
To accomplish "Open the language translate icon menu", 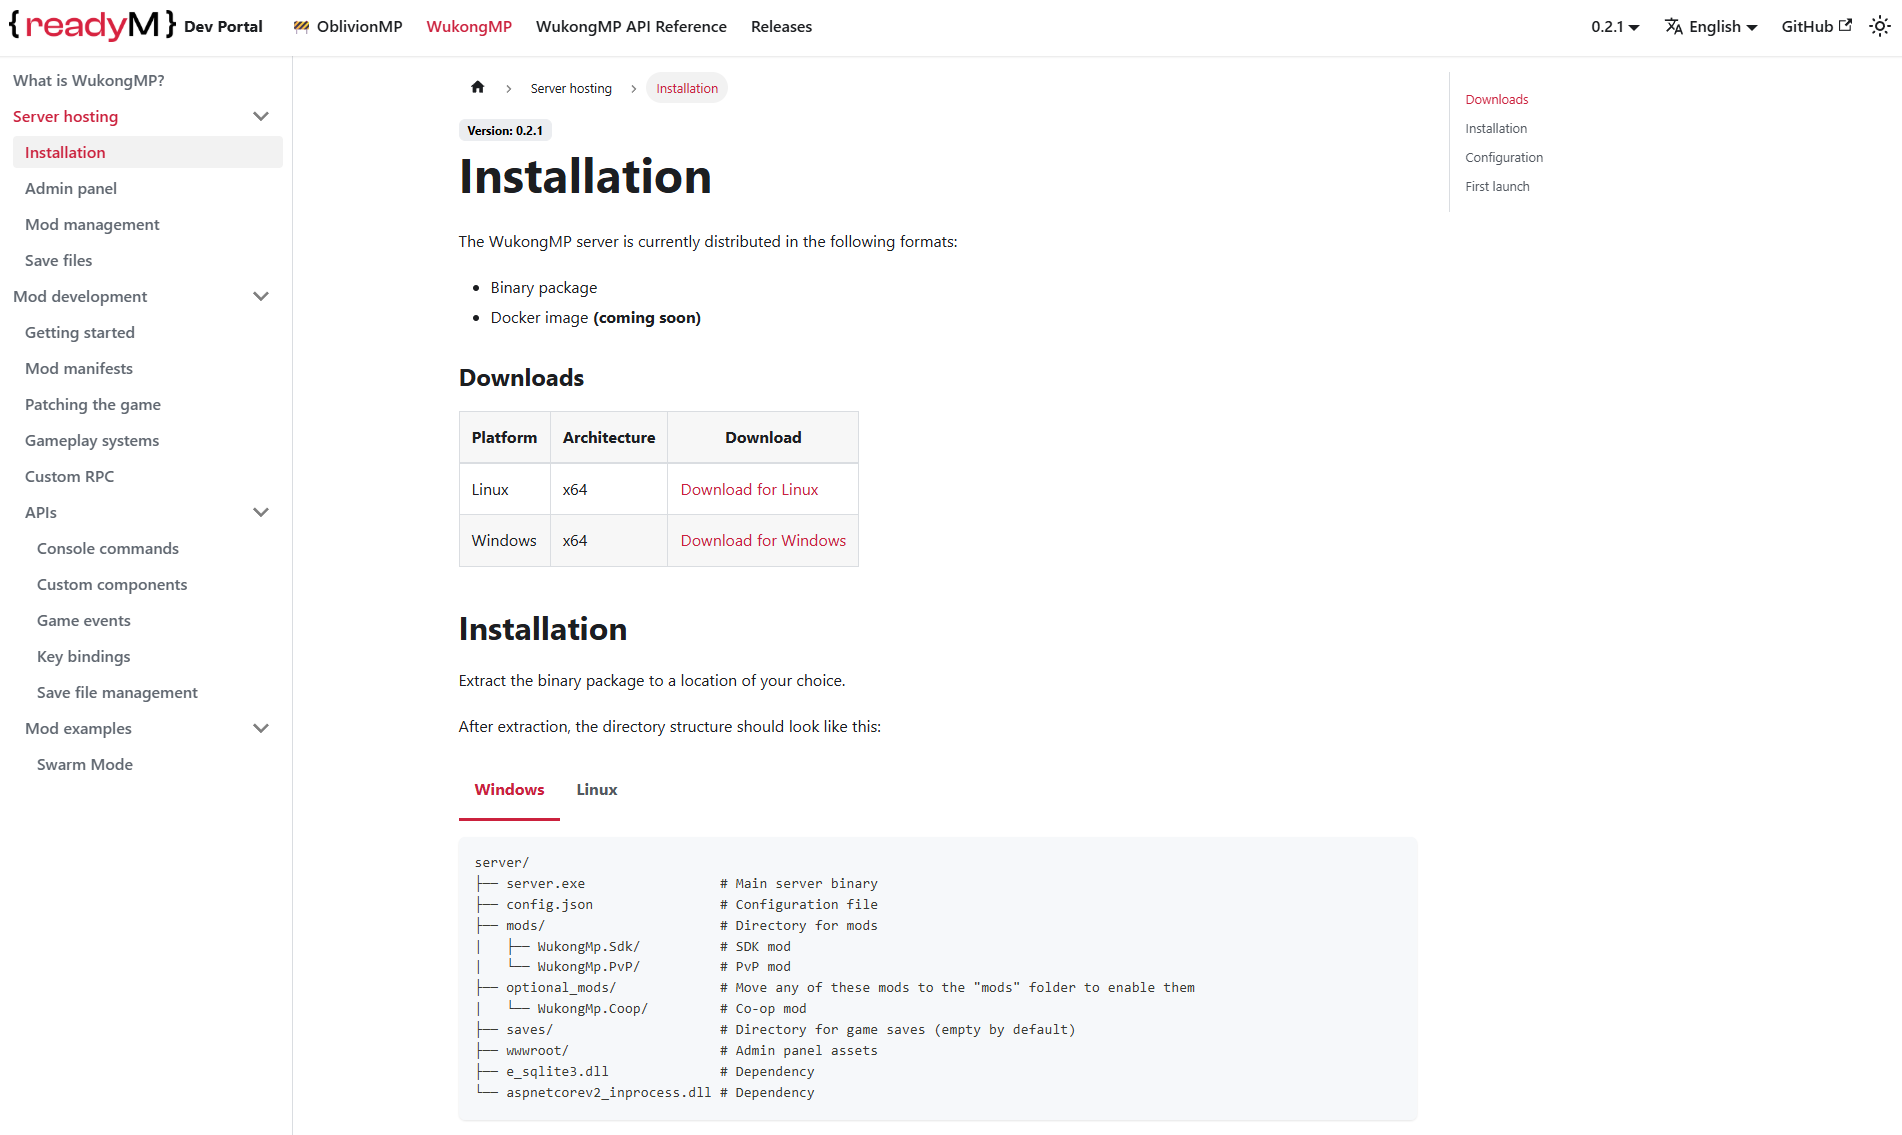I will click(1673, 27).
